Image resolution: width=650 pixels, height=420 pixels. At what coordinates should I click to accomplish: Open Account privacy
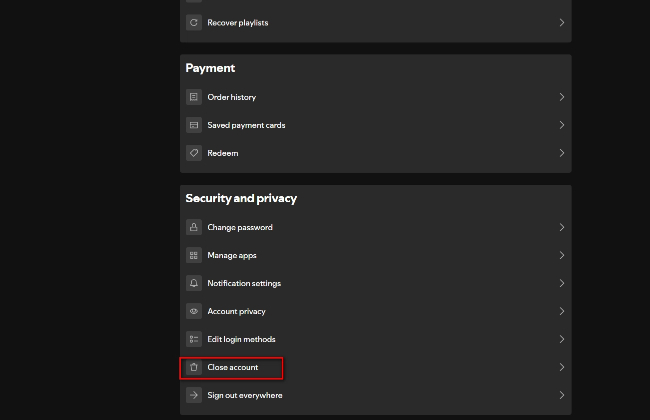pos(376,311)
